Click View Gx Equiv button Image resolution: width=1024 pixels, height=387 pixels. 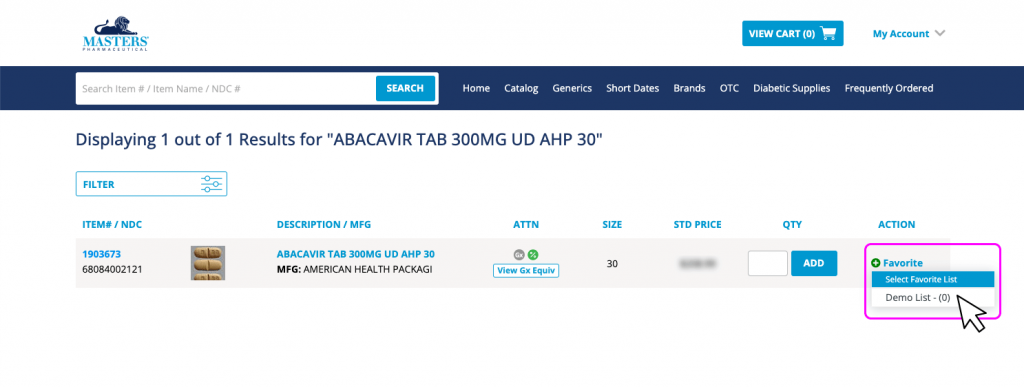point(526,271)
